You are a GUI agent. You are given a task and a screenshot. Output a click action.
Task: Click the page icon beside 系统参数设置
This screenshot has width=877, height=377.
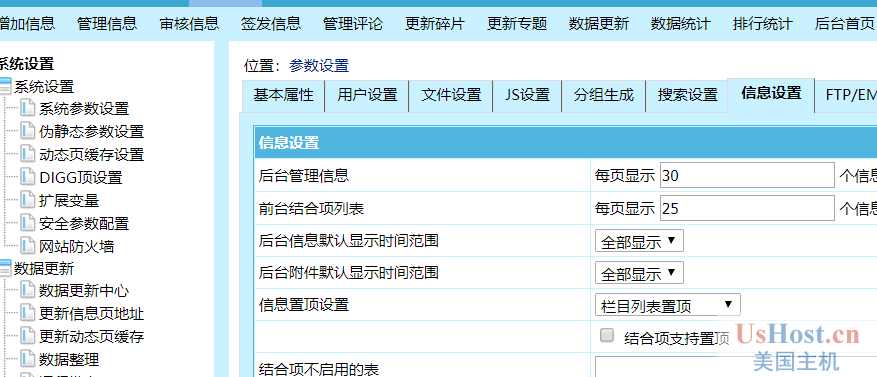pyautogui.click(x=27, y=107)
